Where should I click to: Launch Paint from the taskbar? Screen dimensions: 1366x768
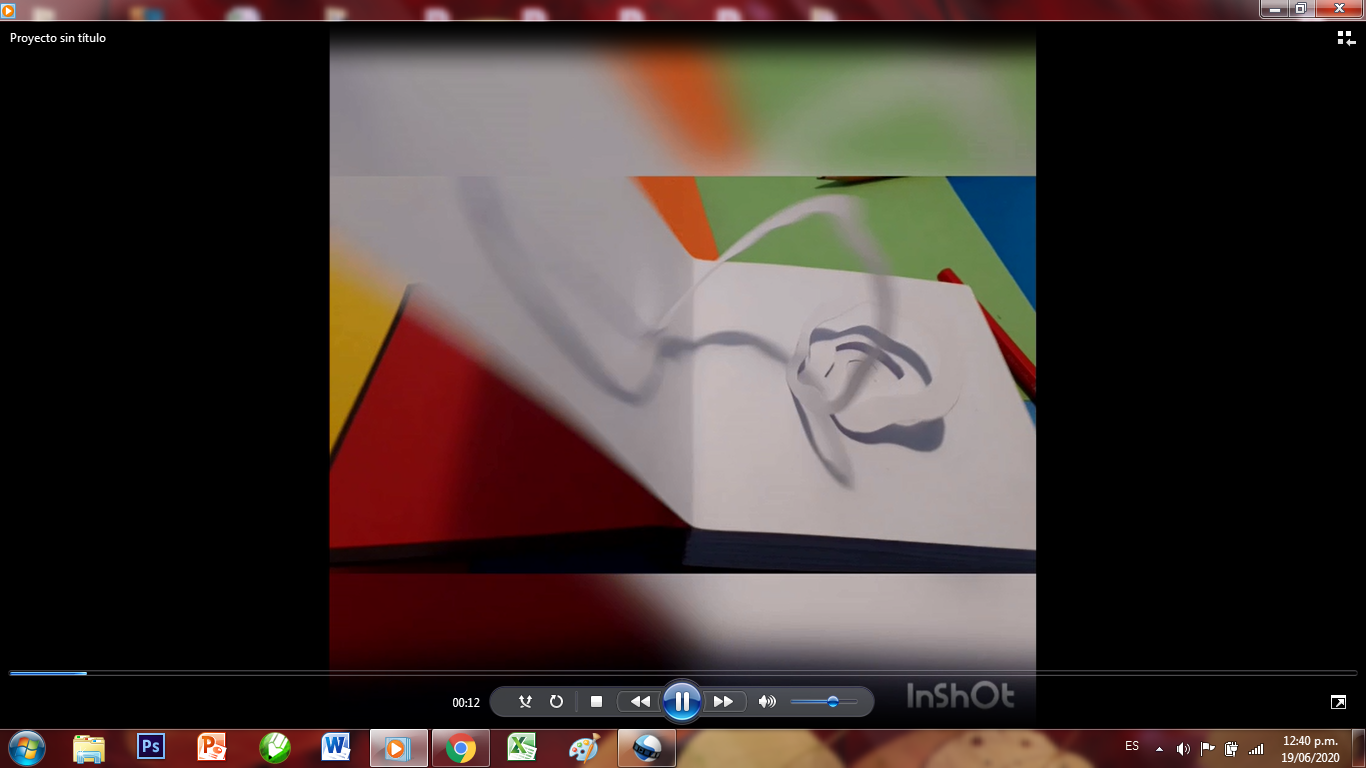click(x=585, y=748)
